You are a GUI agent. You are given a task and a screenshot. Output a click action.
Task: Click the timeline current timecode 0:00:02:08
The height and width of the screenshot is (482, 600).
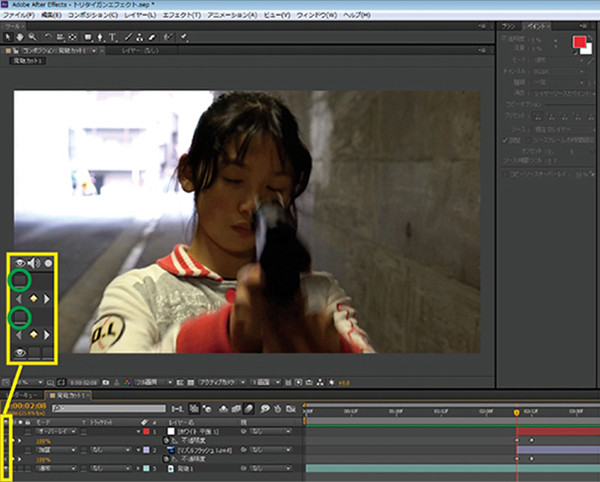[28, 406]
